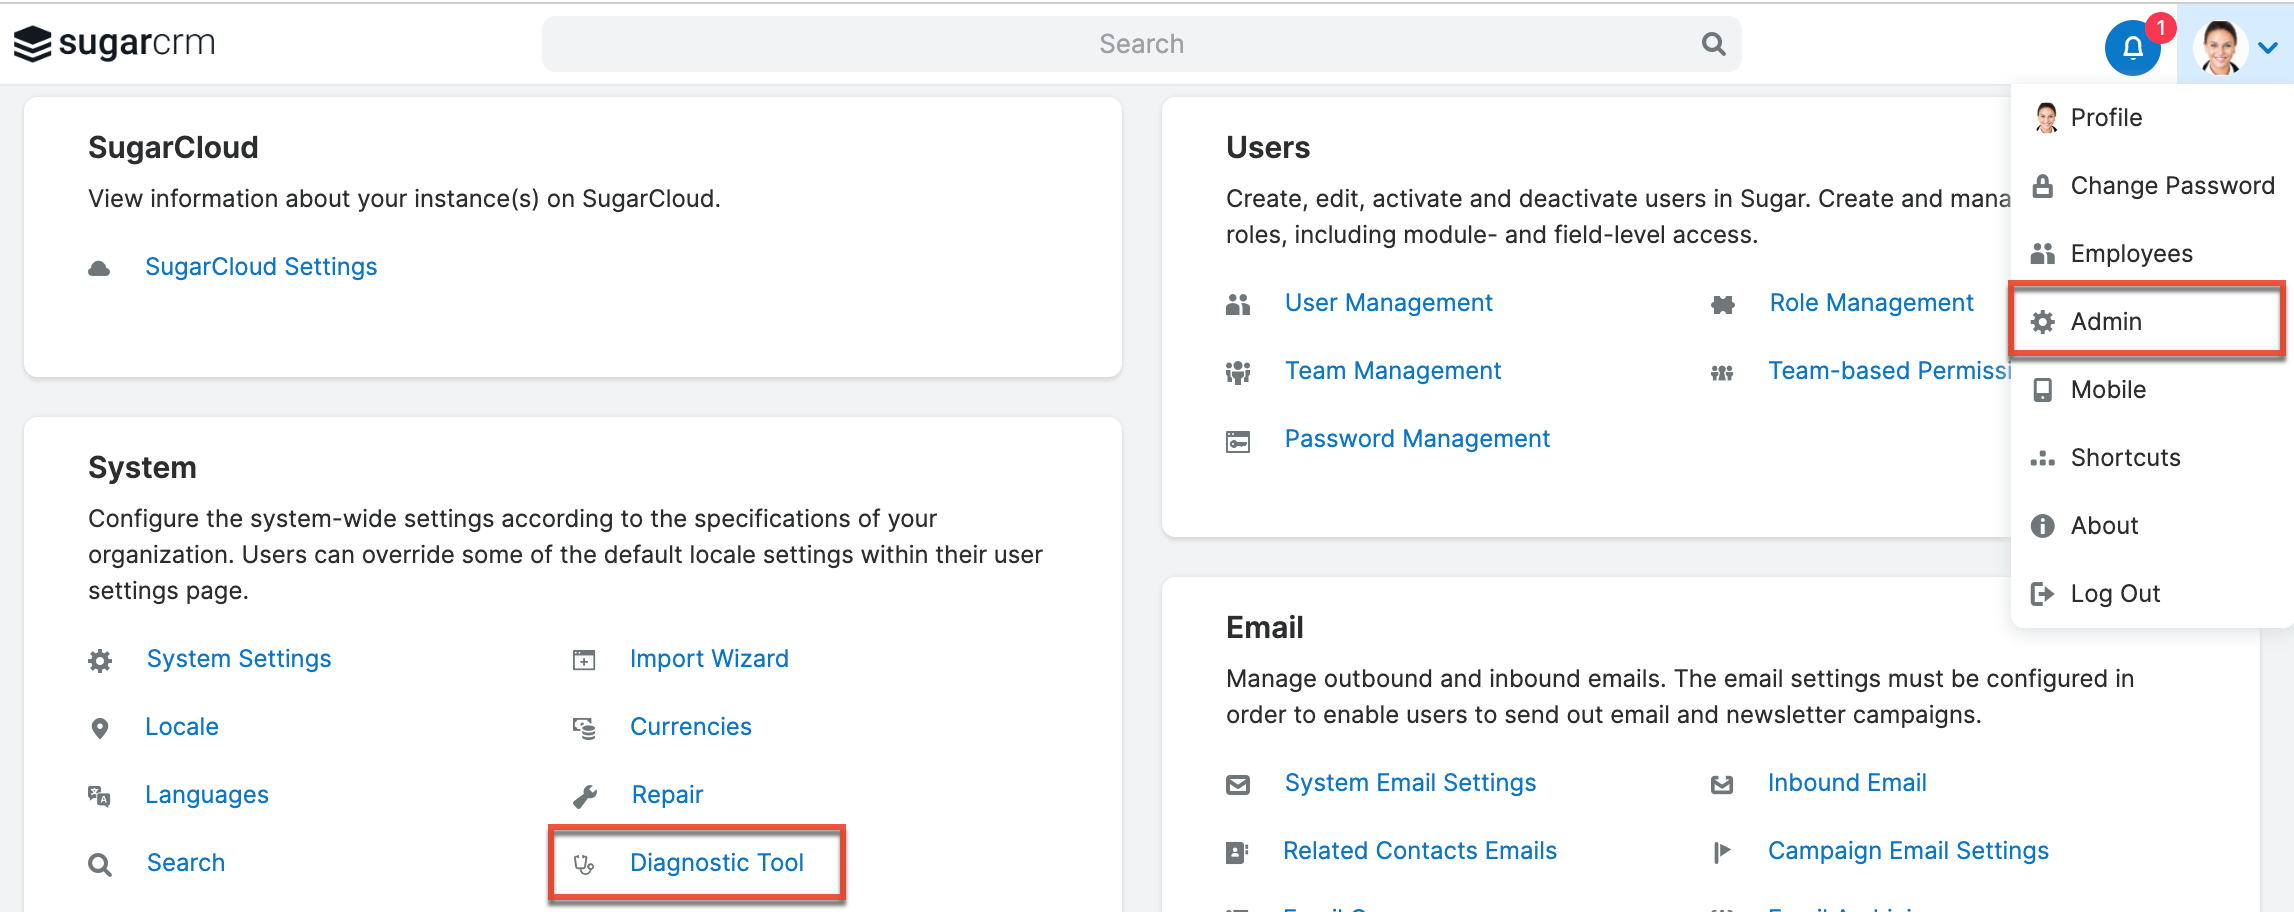Open Change Password menu entry

tap(2171, 186)
